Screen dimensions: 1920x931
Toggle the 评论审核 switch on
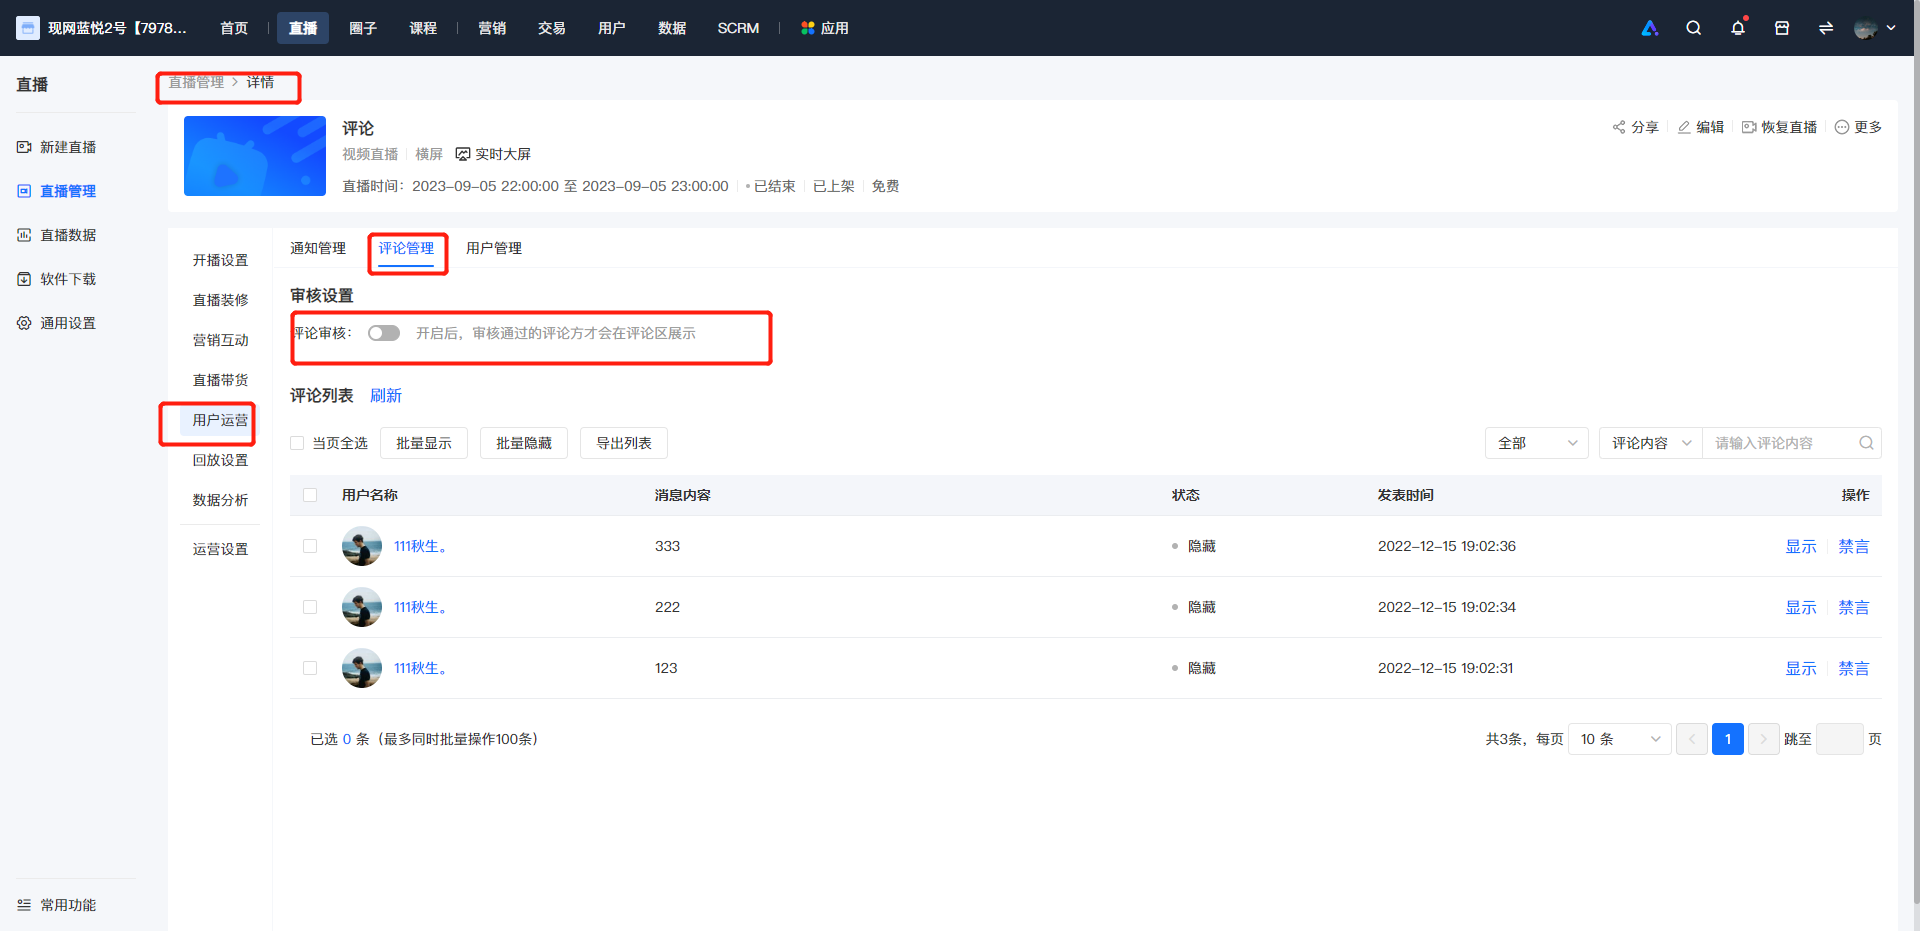pos(384,333)
